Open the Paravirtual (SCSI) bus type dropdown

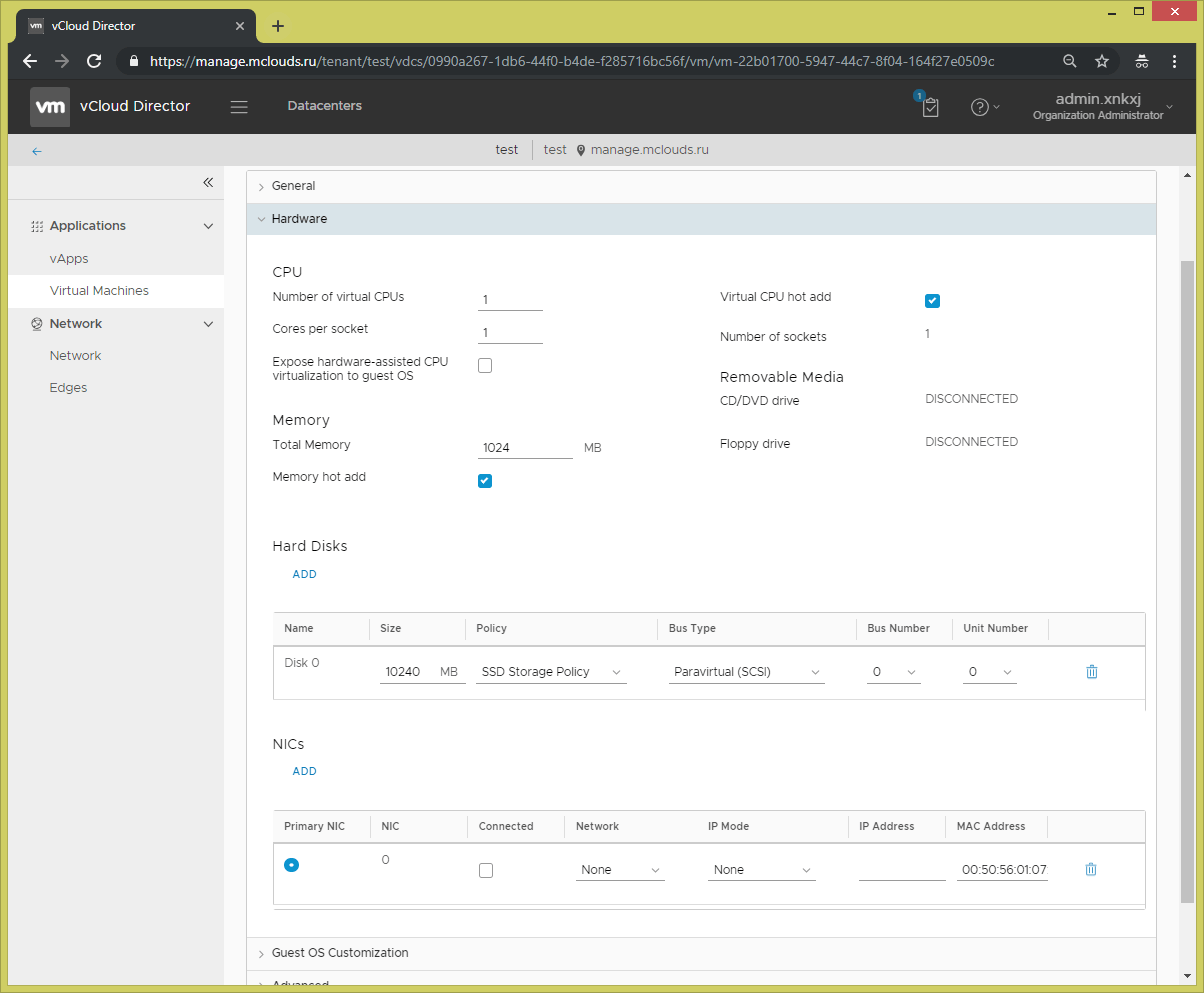[747, 672]
